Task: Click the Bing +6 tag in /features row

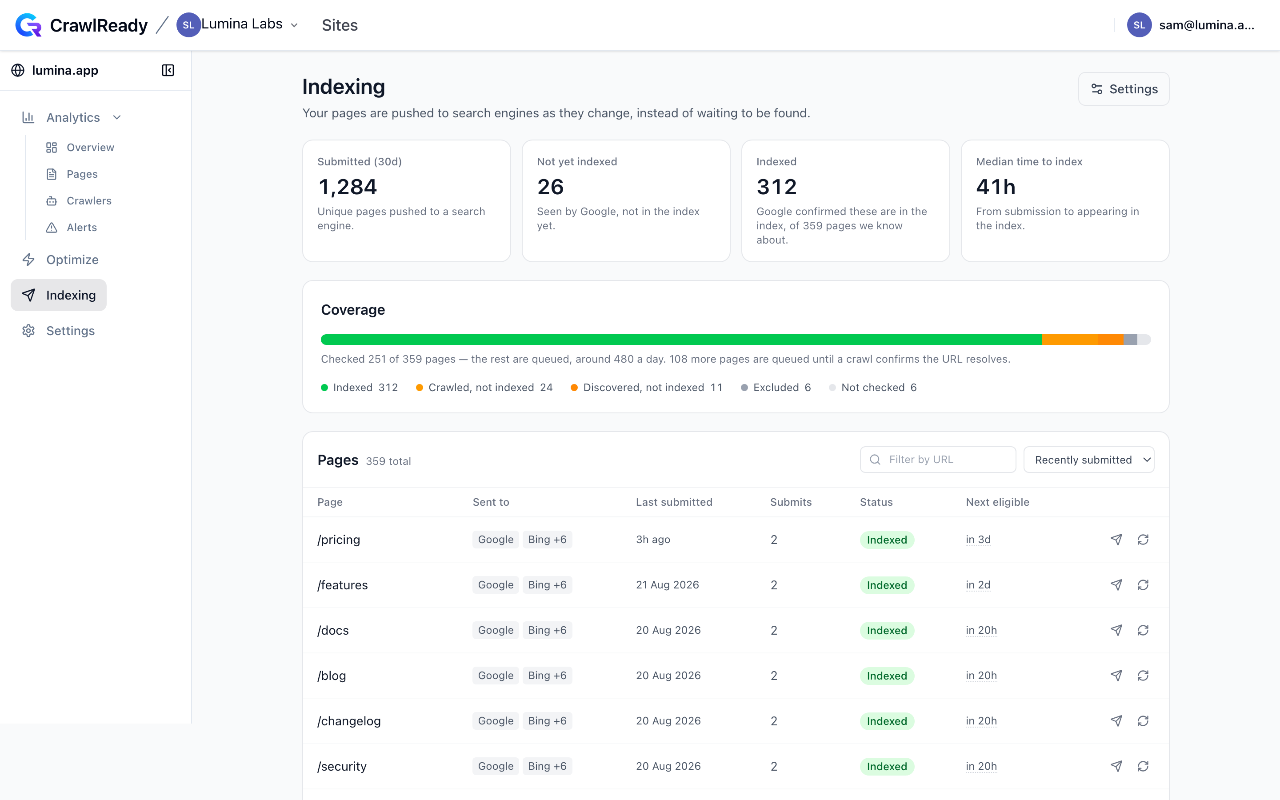Action: [547, 585]
